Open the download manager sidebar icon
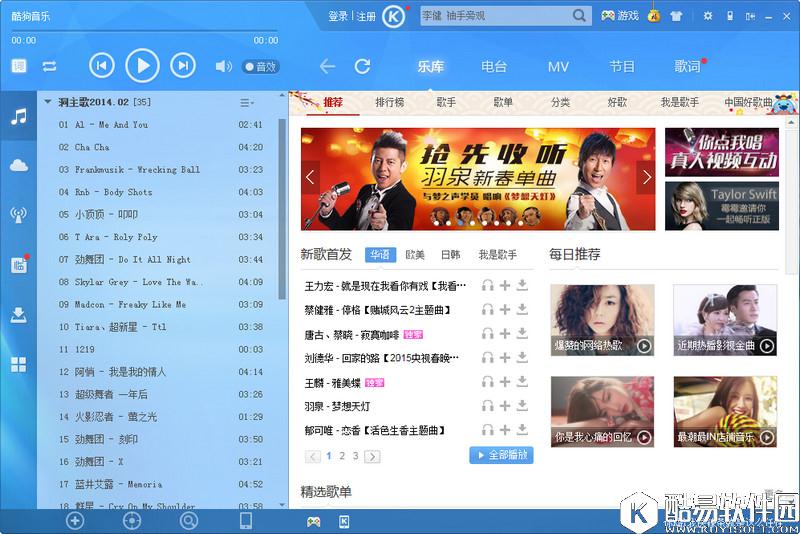 click(x=18, y=315)
